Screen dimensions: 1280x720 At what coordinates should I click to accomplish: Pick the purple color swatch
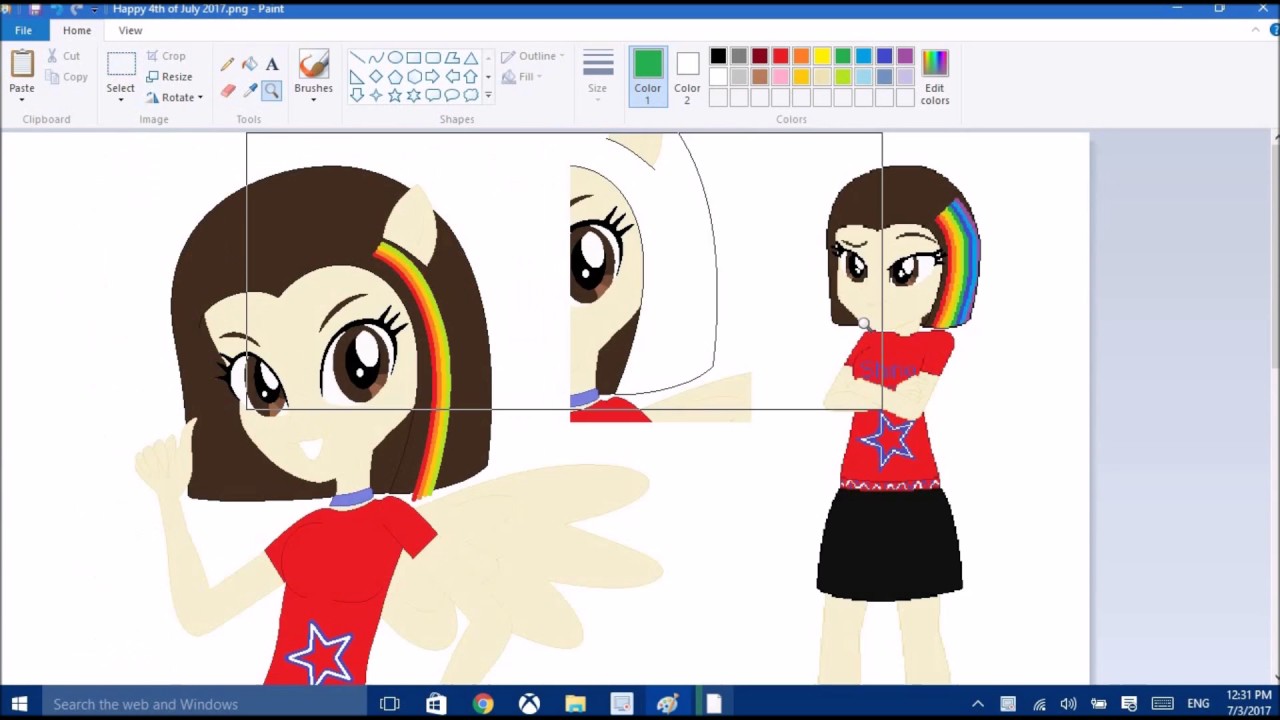[x=905, y=56]
